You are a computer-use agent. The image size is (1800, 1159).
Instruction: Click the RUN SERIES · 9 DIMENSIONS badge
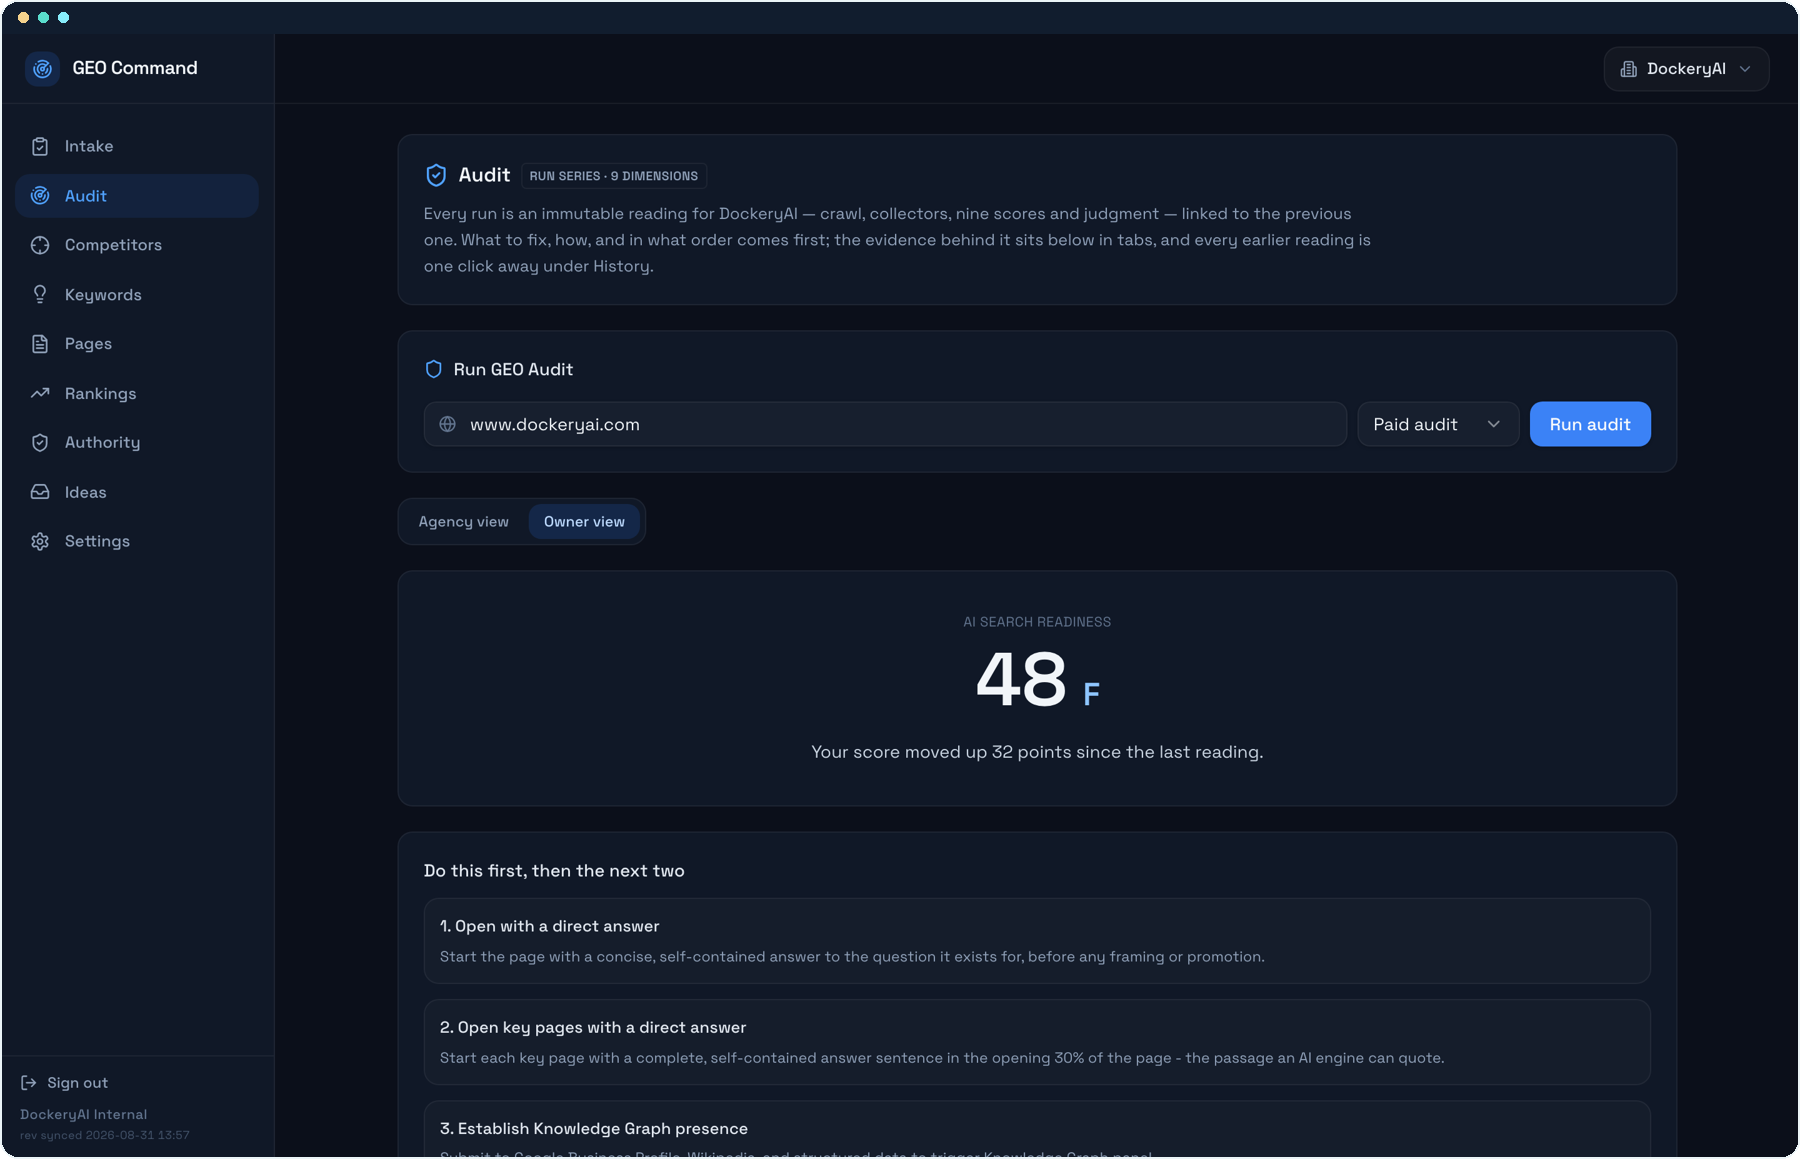tap(614, 176)
